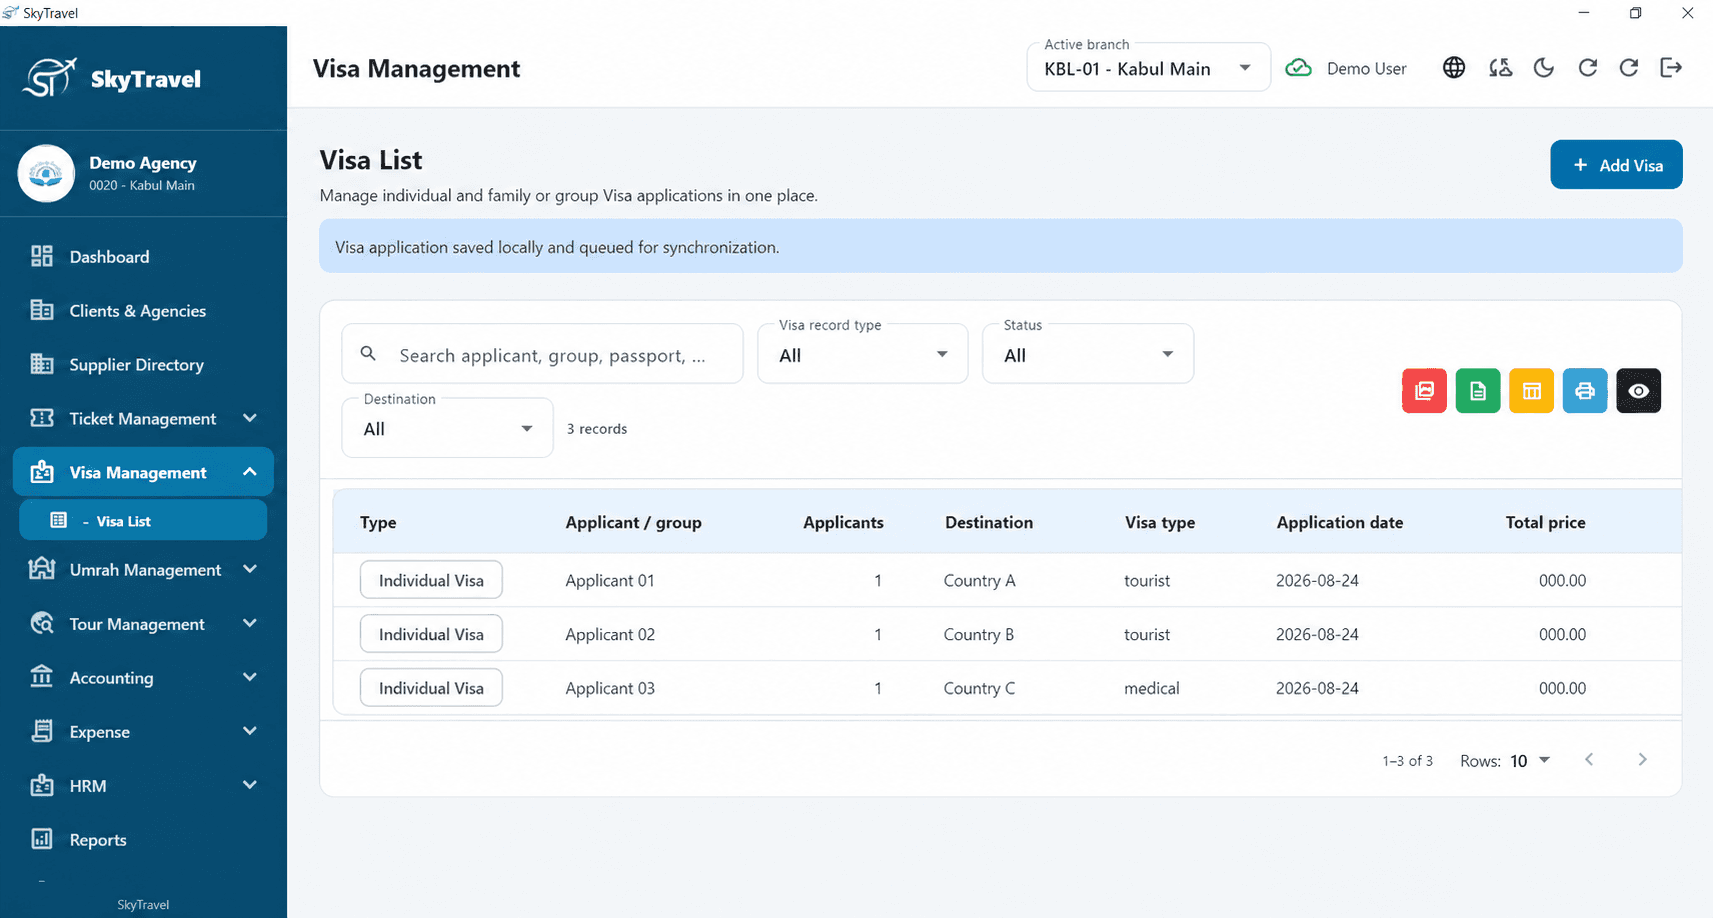Screen dimensions: 1713x918
Task: Click the Demo Agency avatar
Action: coord(46,173)
